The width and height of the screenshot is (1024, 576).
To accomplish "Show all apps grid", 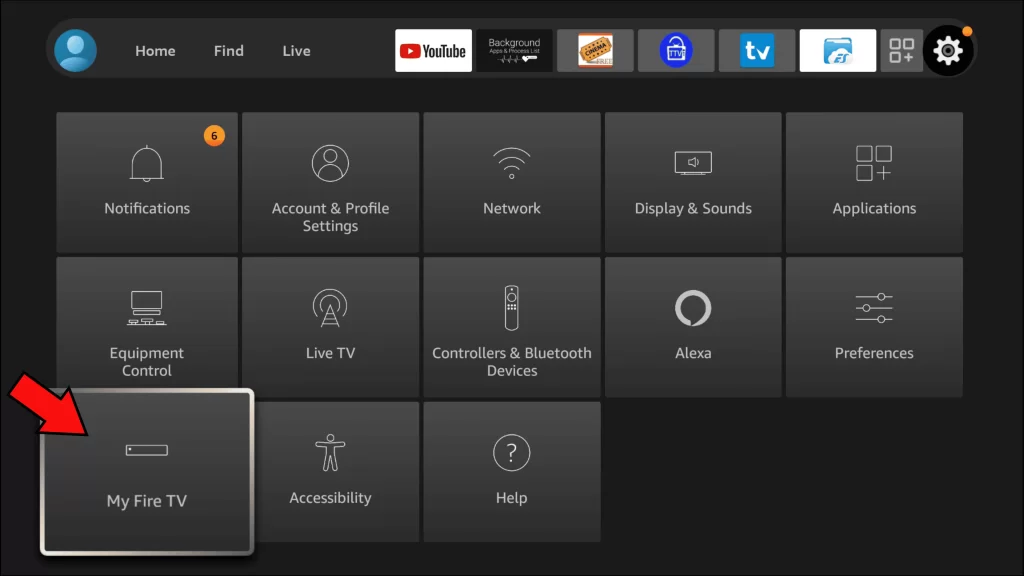I will click(901, 50).
